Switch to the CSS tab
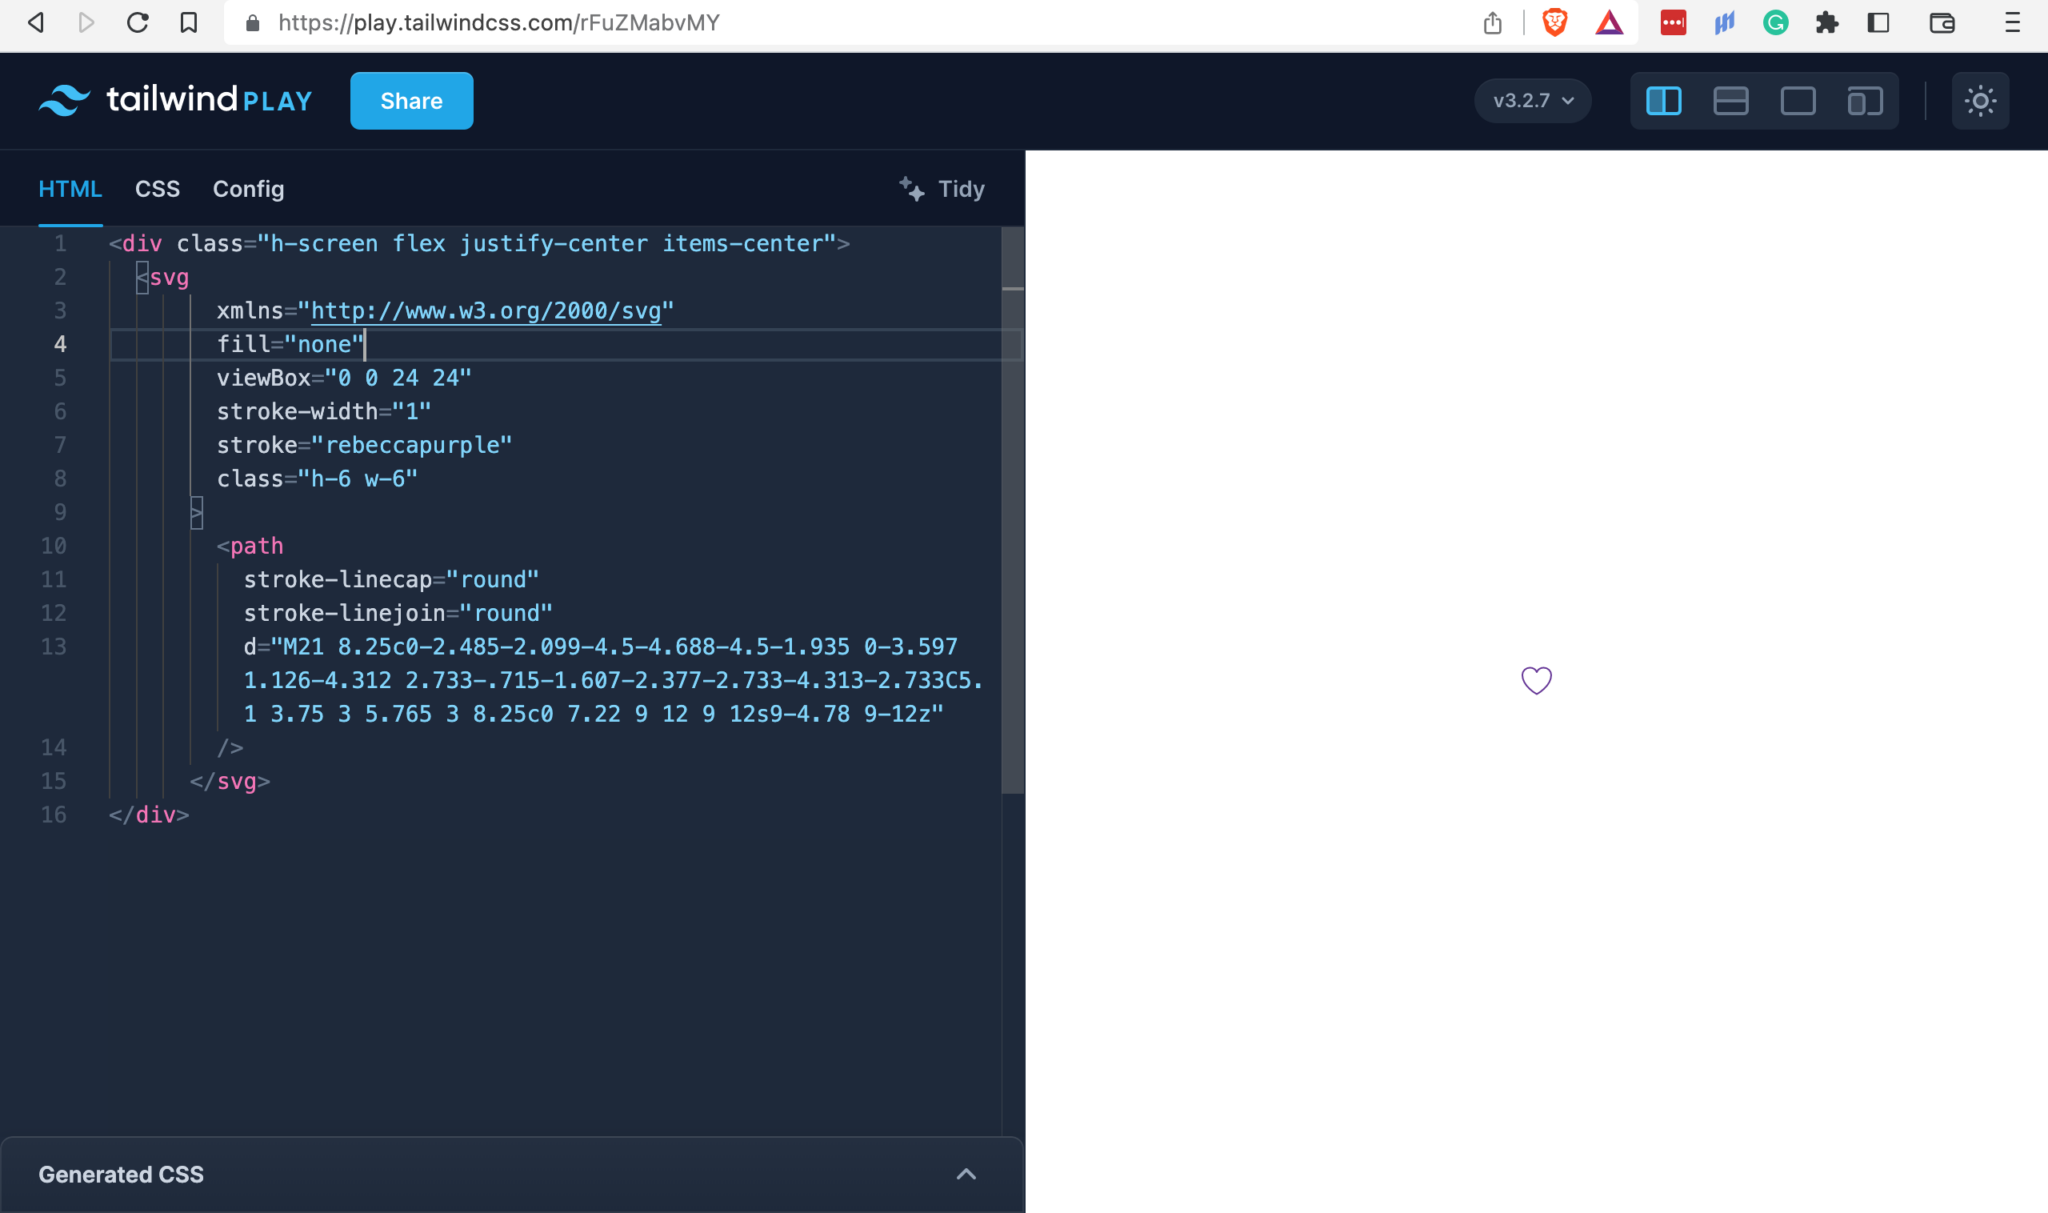Image resolution: width=2048 pixels, height=1213 pixels. 157,189
